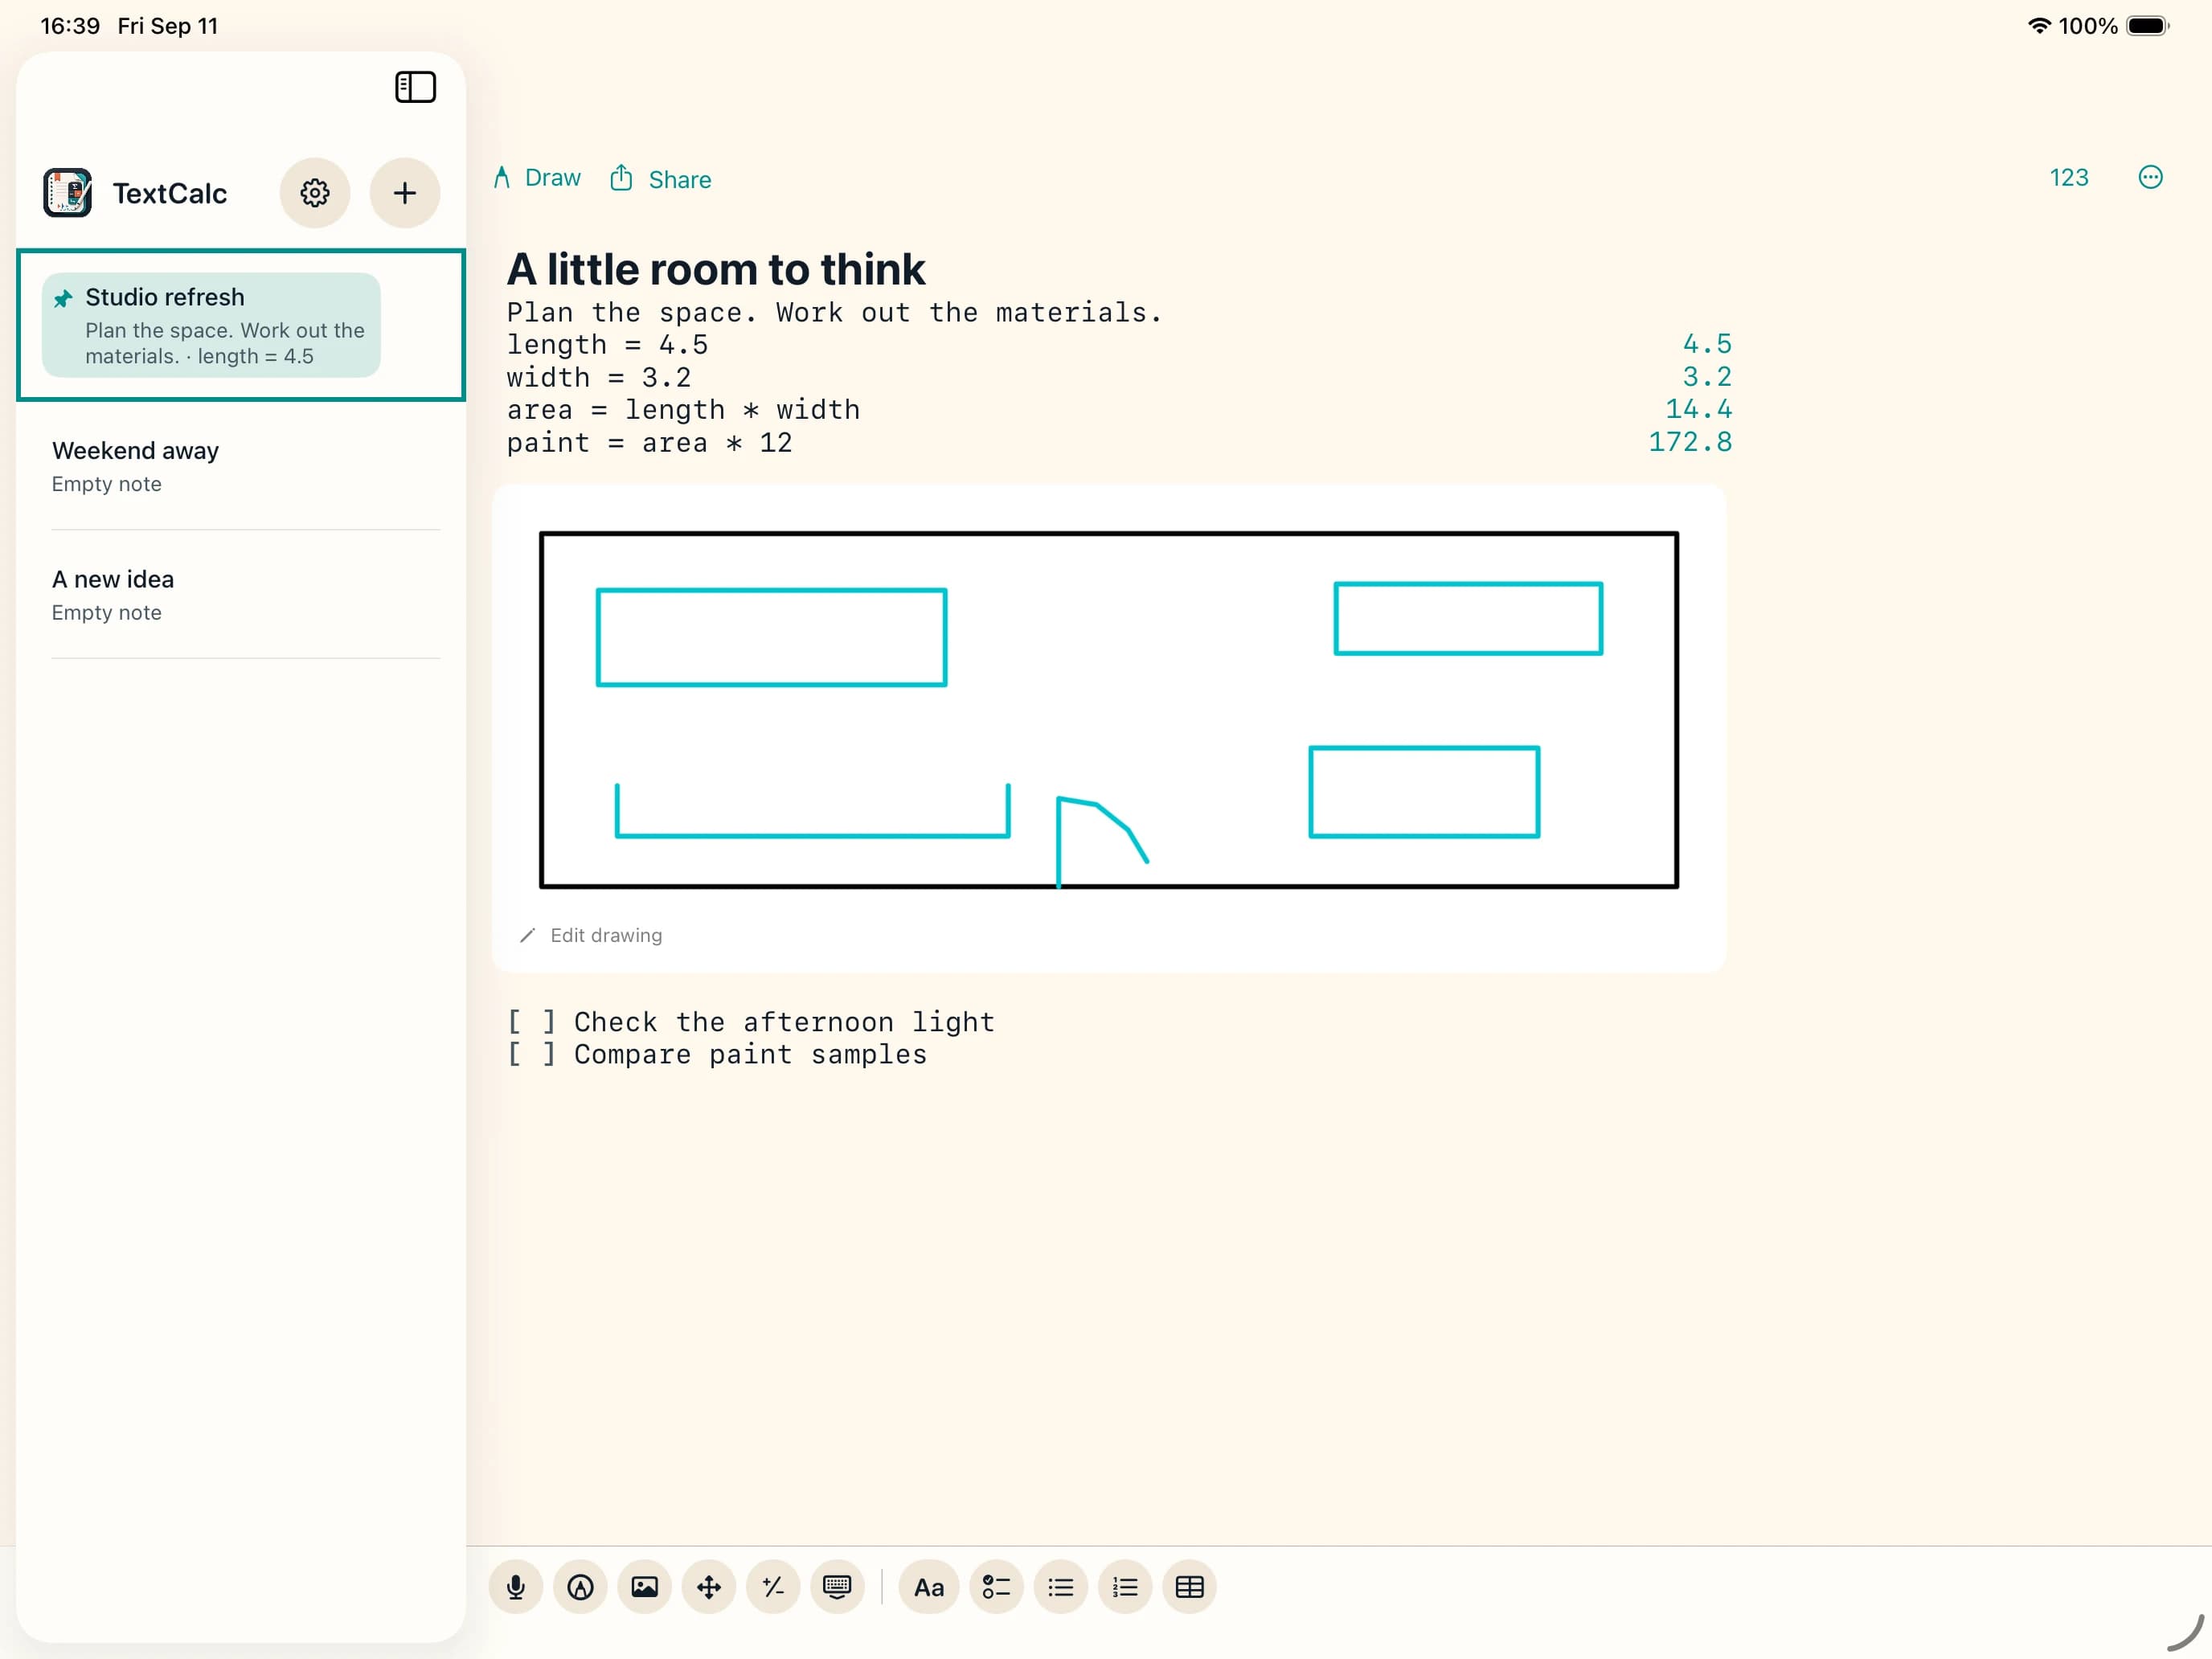
Task: Click the result value 4.5
Action: [x=1707, y=344]
